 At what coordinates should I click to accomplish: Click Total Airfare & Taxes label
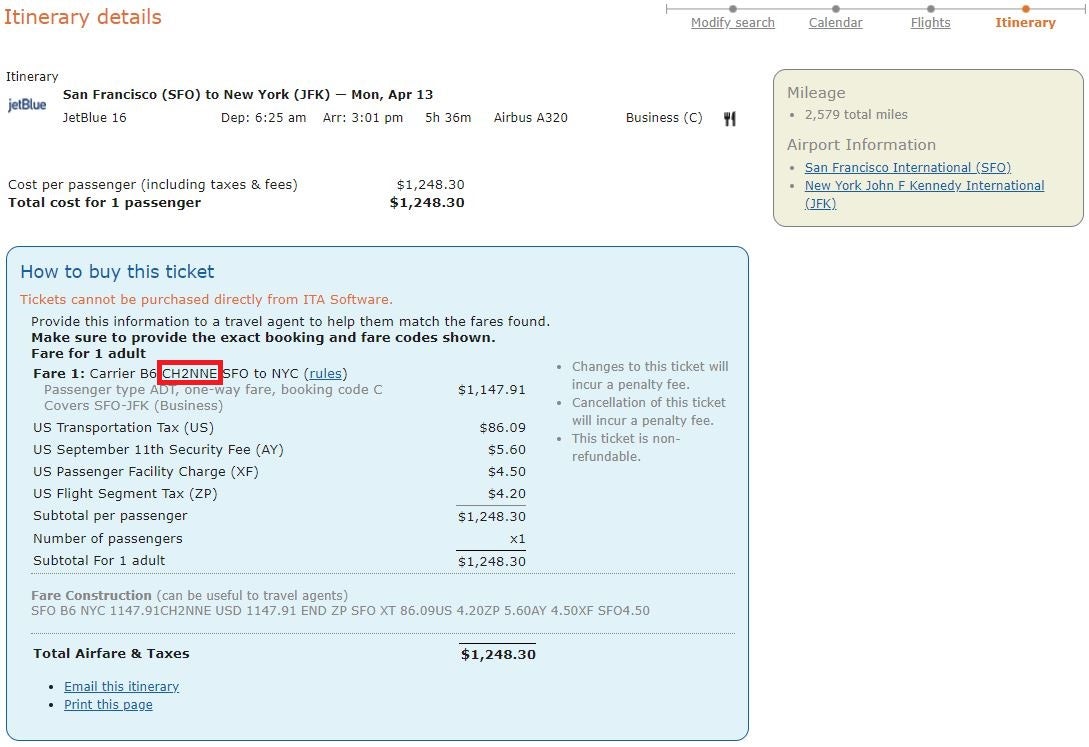pyautogui.click(x=111, y=653)
